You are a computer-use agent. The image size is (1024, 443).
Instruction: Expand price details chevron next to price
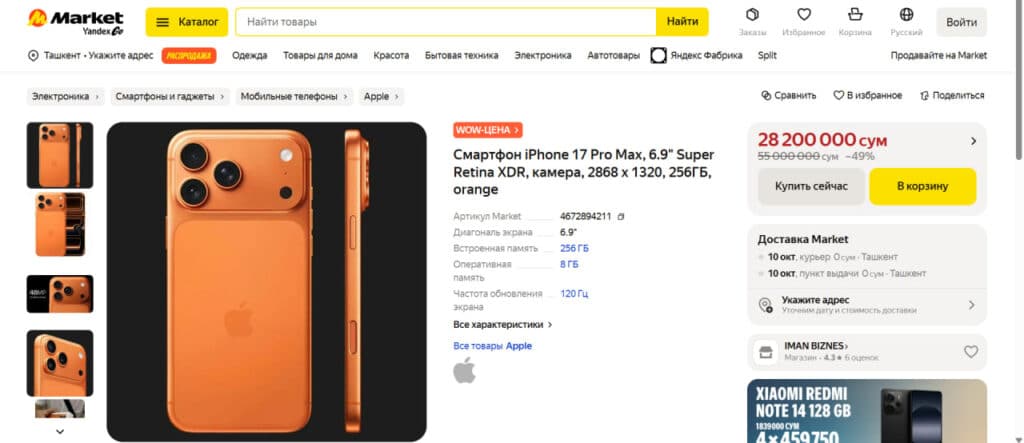(973, 141)
